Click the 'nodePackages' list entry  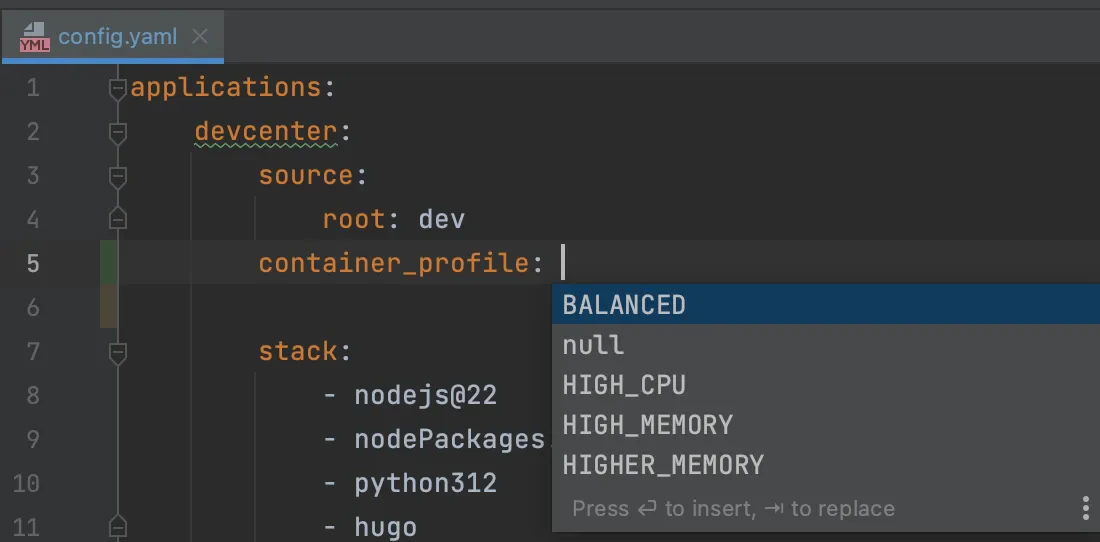(450, 439)
